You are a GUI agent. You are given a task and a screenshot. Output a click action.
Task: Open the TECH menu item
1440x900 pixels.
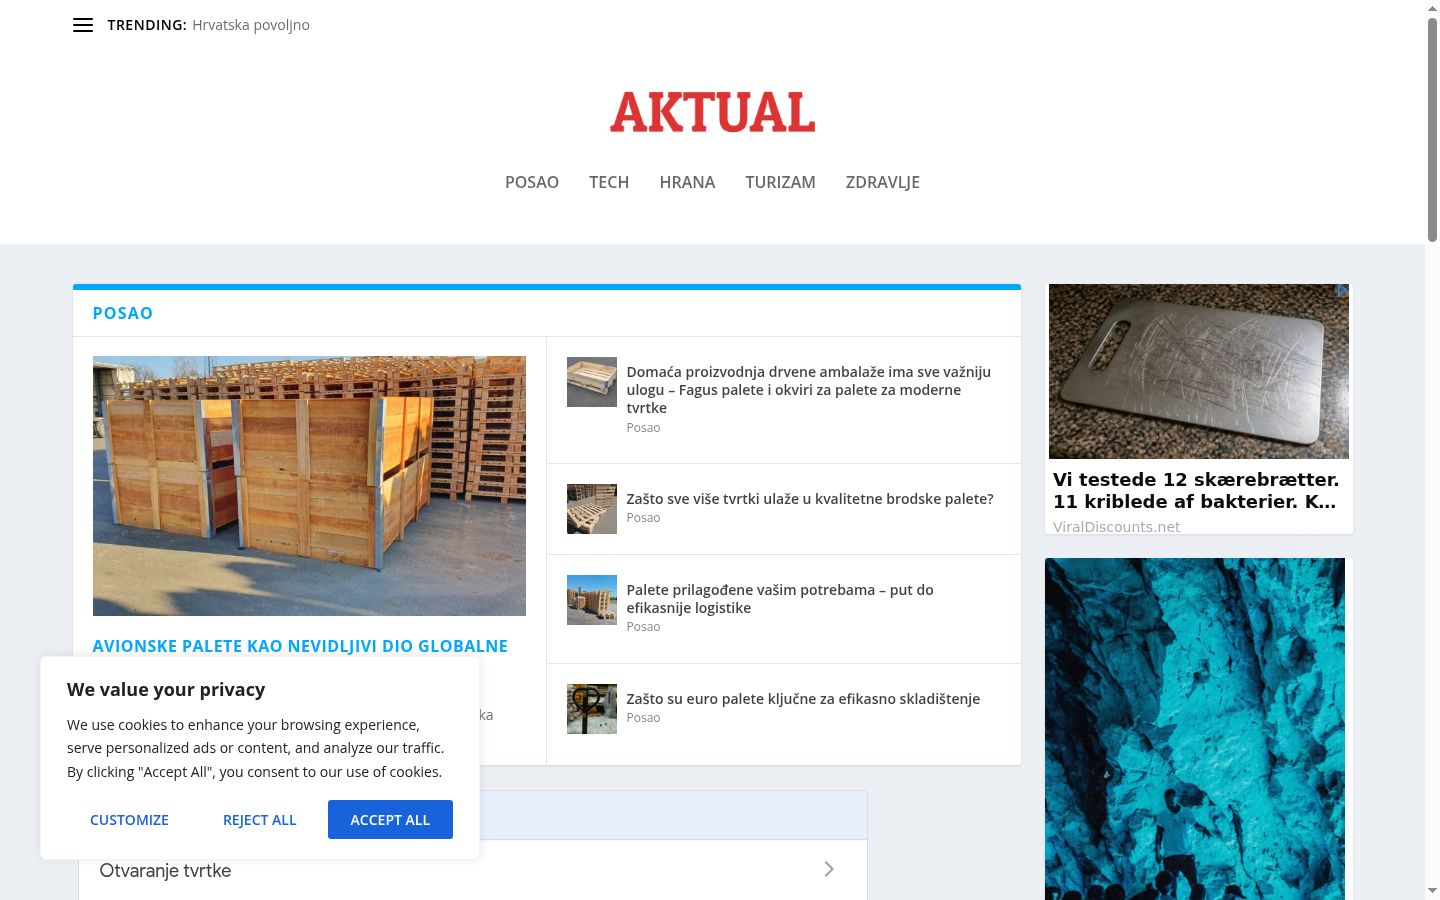point(609,182)
